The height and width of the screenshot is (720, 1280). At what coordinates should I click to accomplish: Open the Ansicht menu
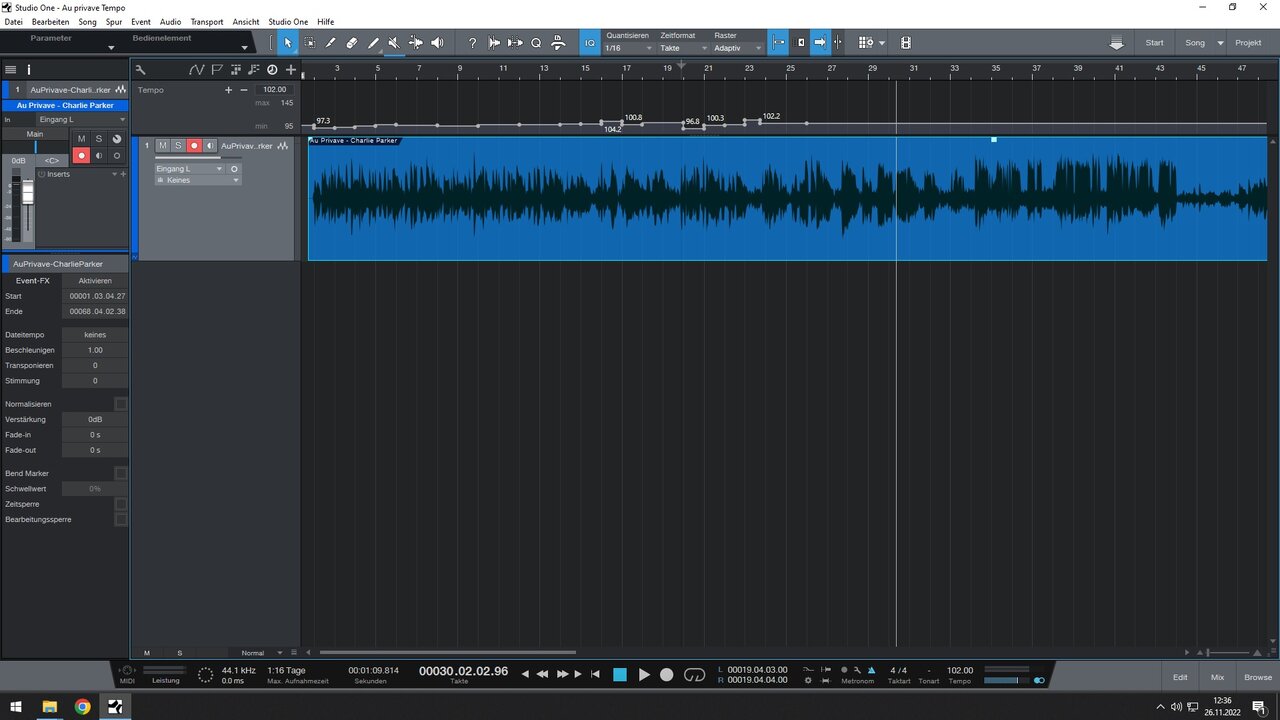click(x=245, y=21)
